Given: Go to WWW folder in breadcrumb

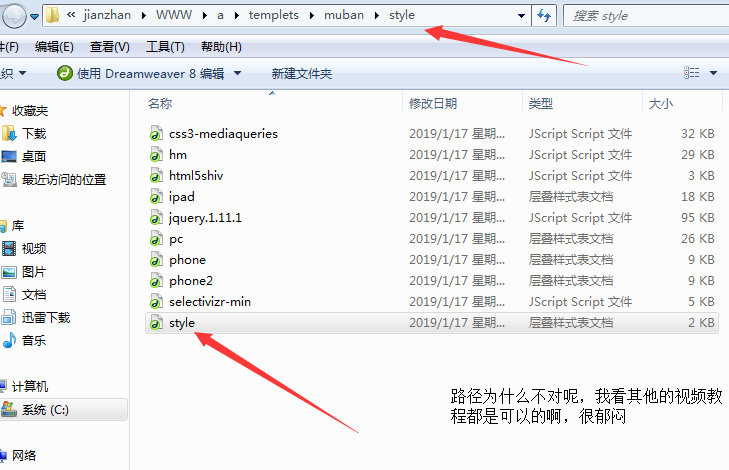Looking at the screenshot, I should point(174,15).
